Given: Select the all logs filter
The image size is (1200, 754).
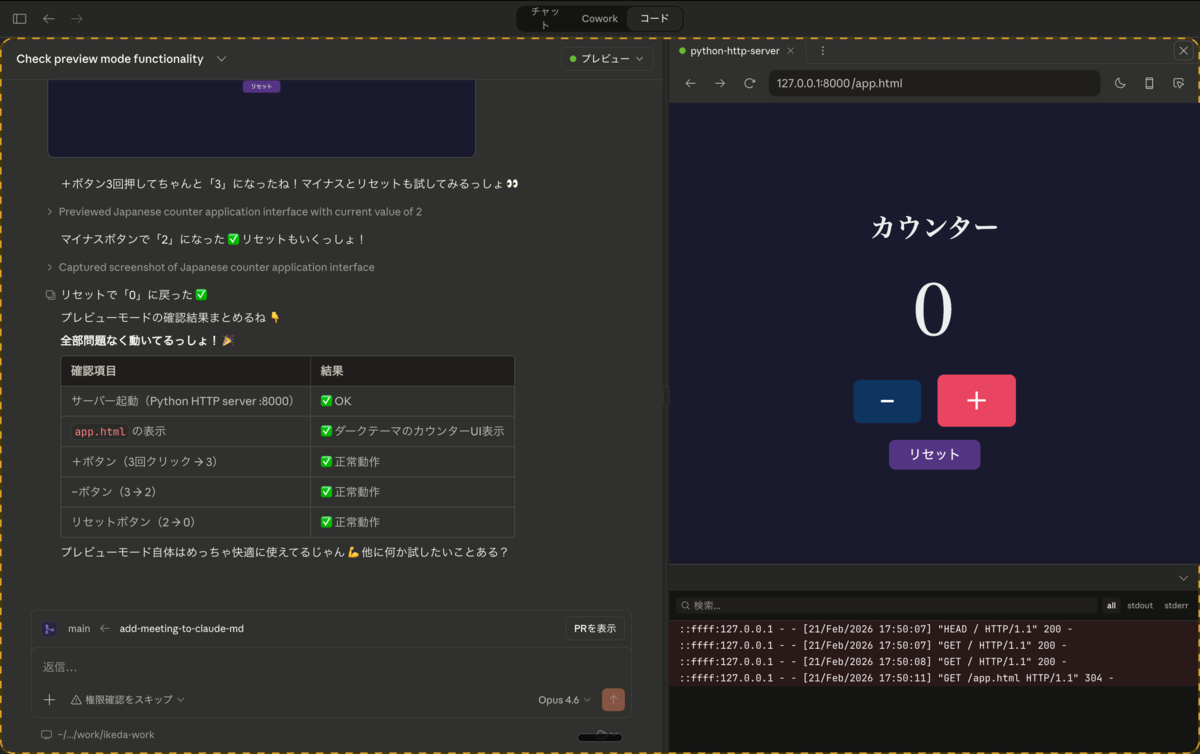Looking at the screenshot, I should (x=1111, y=605).
